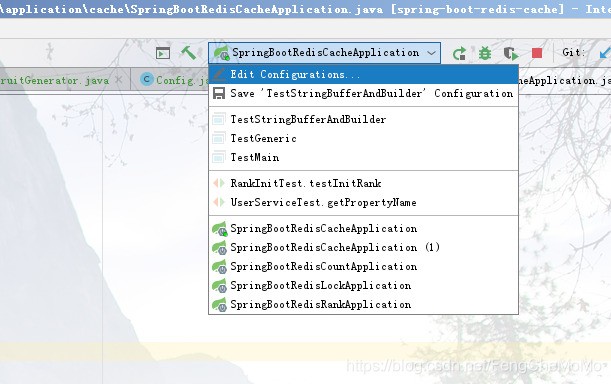Select TestMain run configuration
The height and width of the screenshot is (384, 611).
[x=363, y=157]
